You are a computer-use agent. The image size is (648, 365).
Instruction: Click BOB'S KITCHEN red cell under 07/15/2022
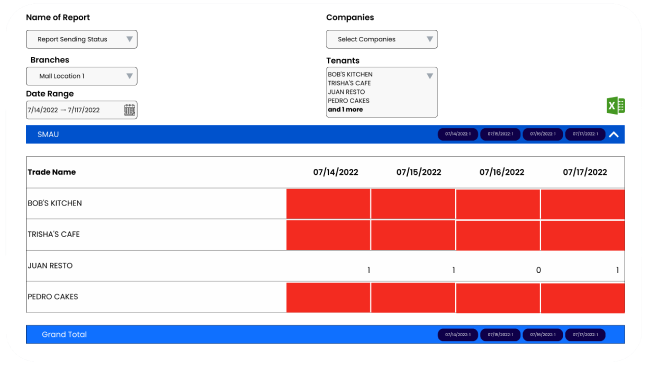click(x=413, y=204)
